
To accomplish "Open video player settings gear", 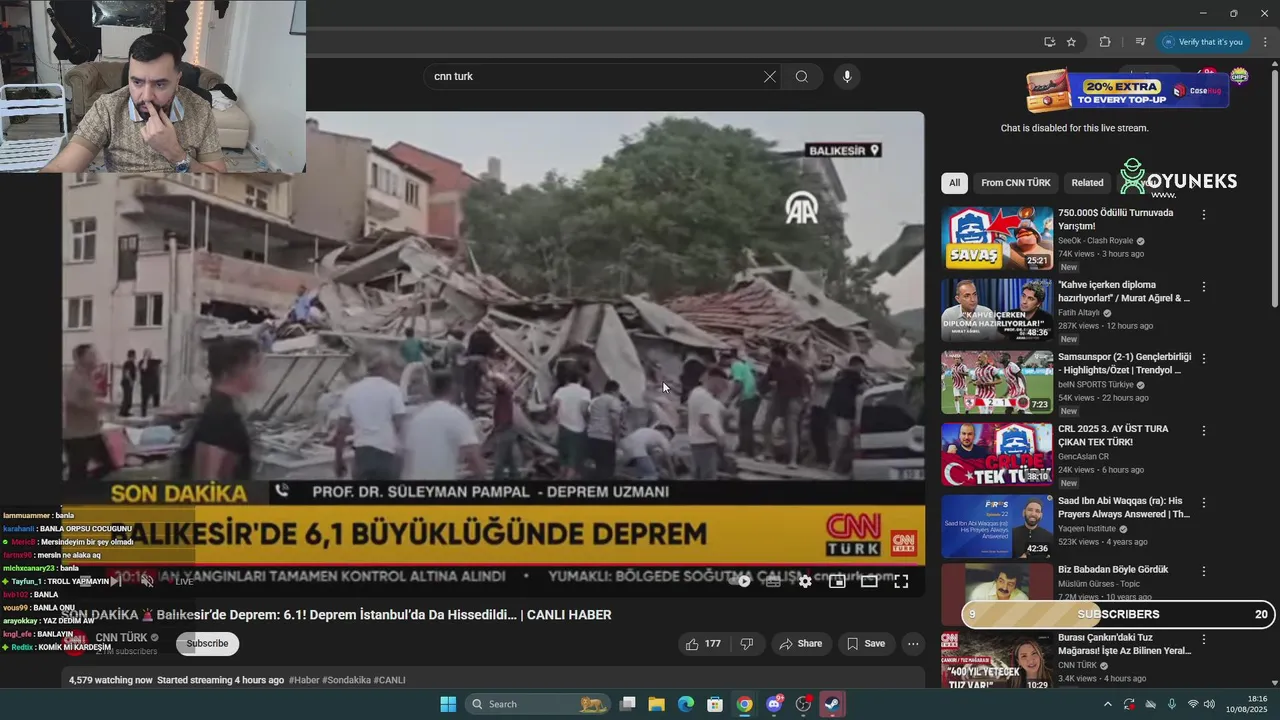I will (x=805, y=581).
